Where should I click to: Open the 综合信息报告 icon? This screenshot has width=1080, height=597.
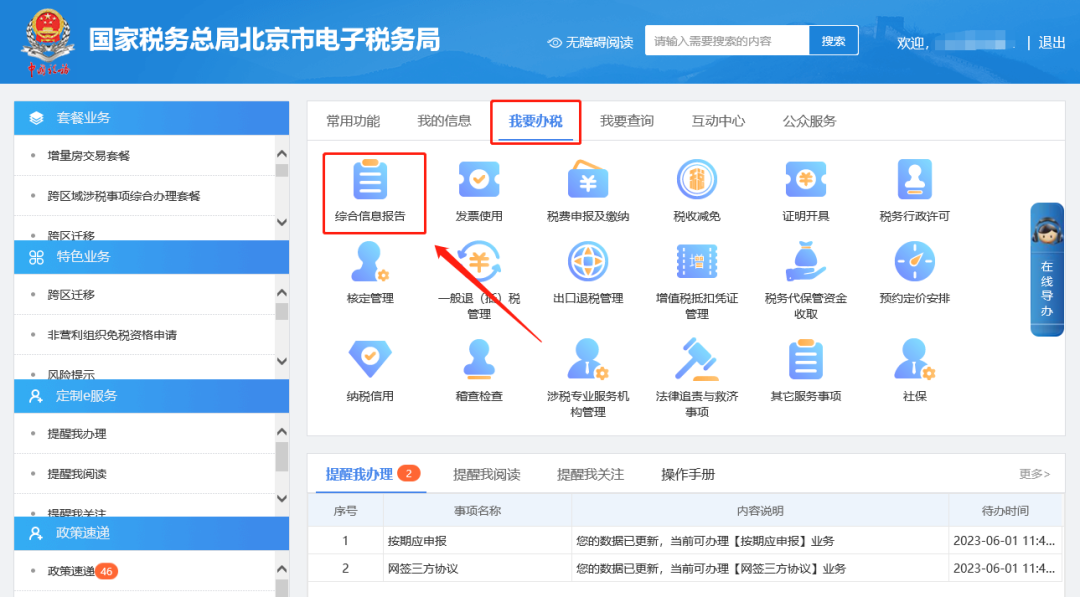(370, 180)
